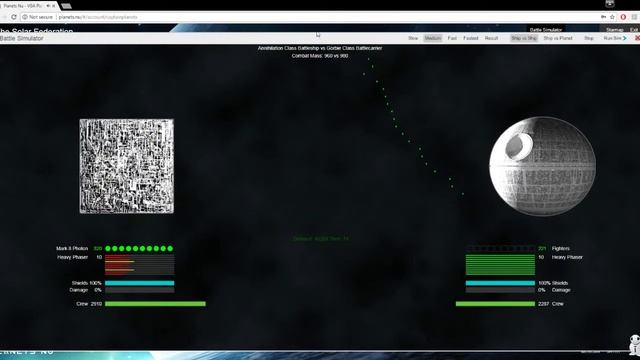Click the Not secure site info icon
640x360 pixels.
(x=25, y=17)
